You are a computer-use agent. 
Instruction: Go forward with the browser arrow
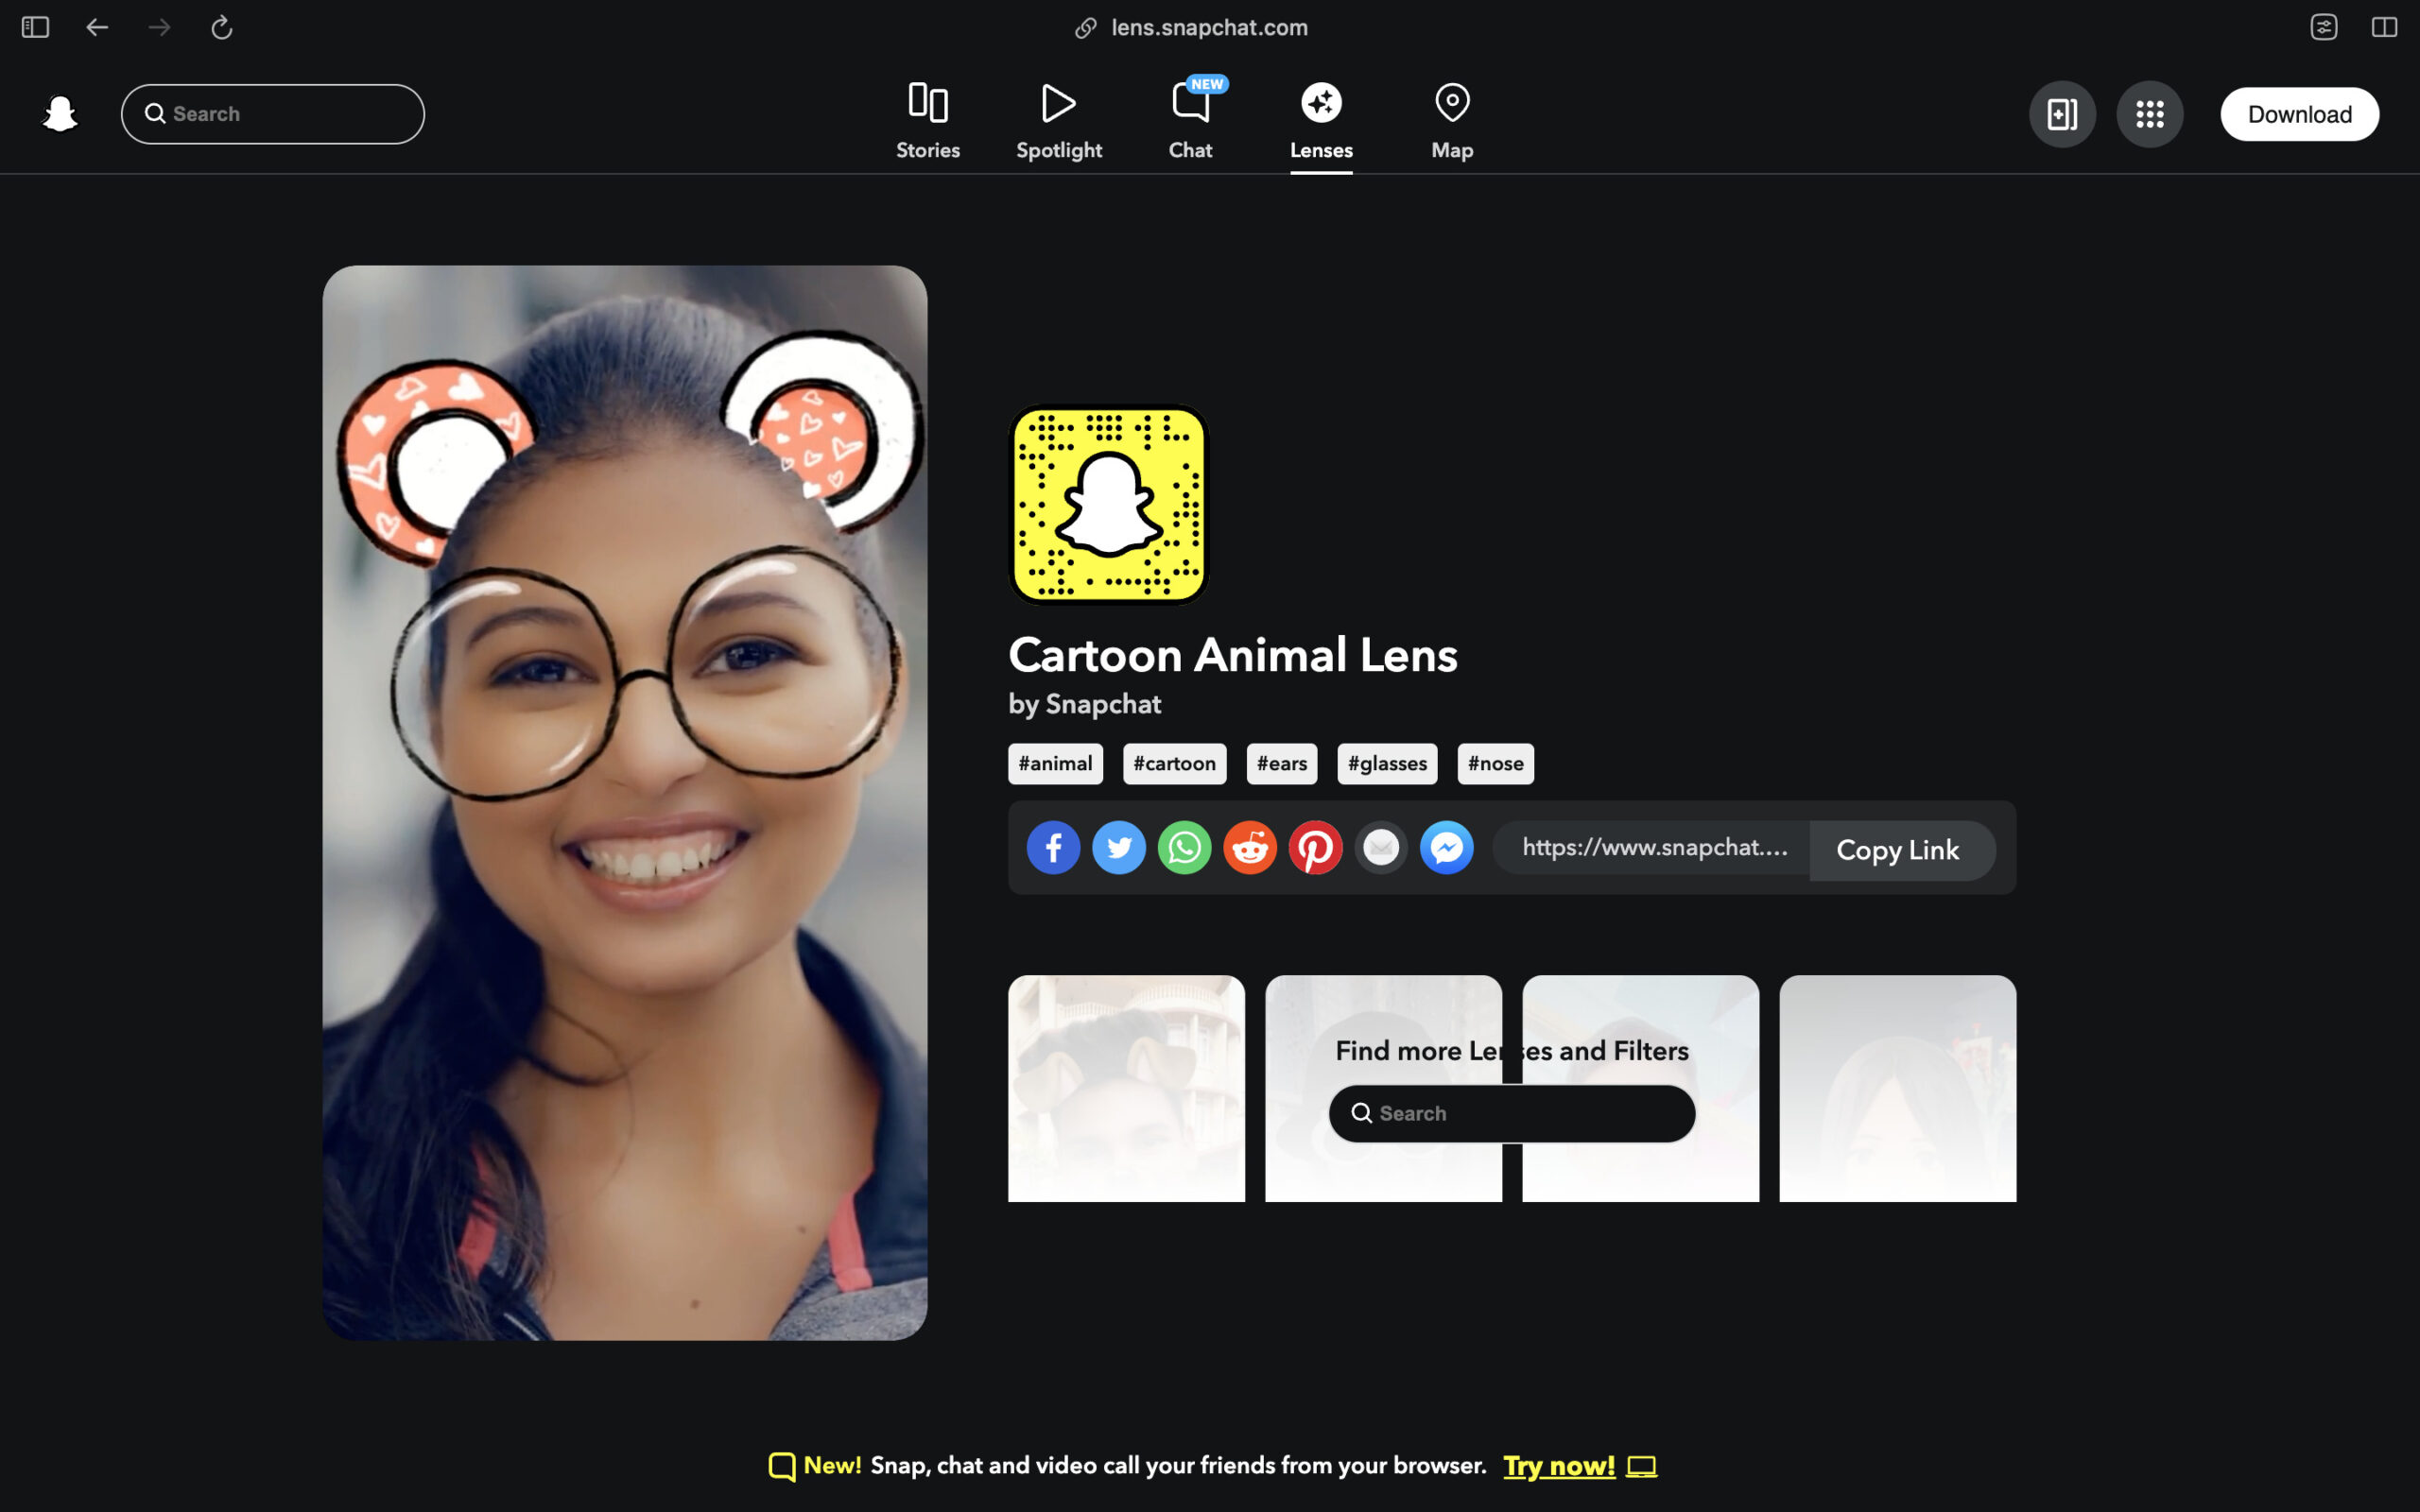(159, 27)
